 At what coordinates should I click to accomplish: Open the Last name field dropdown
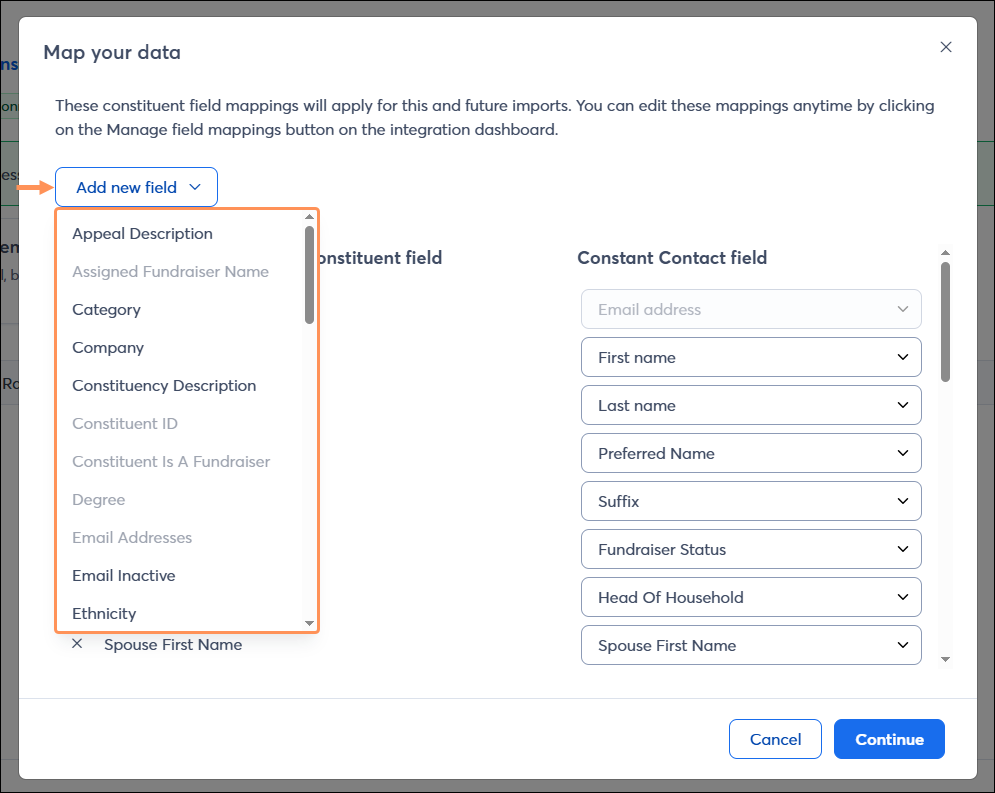click(750, 405)
